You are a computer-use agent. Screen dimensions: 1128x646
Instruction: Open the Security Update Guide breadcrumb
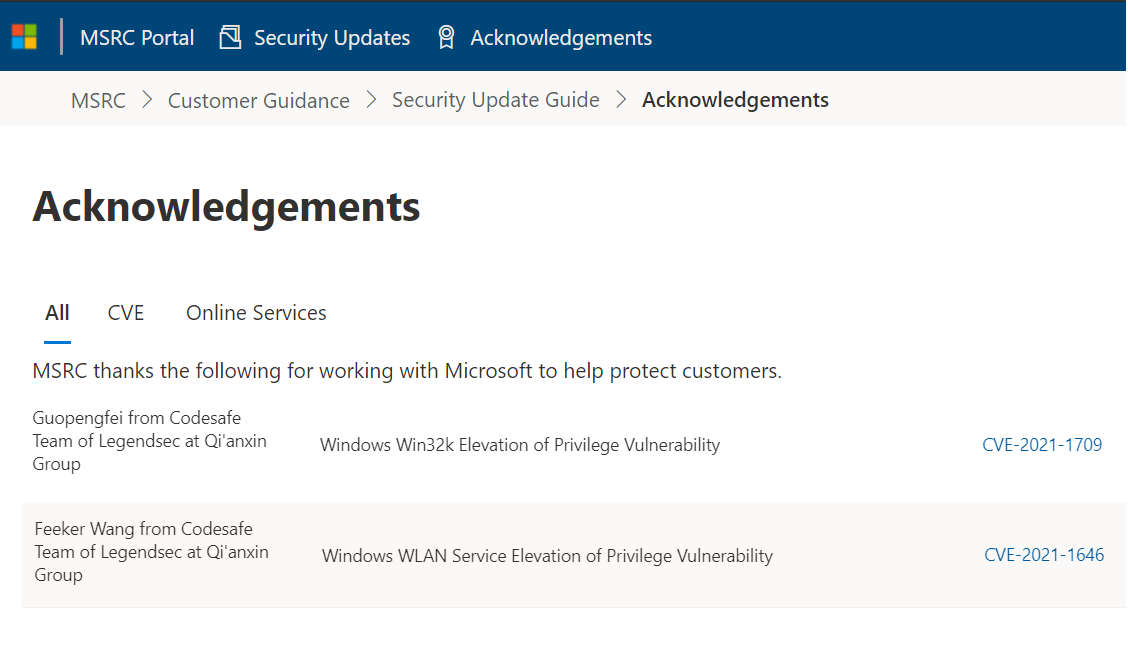point(496,100)
